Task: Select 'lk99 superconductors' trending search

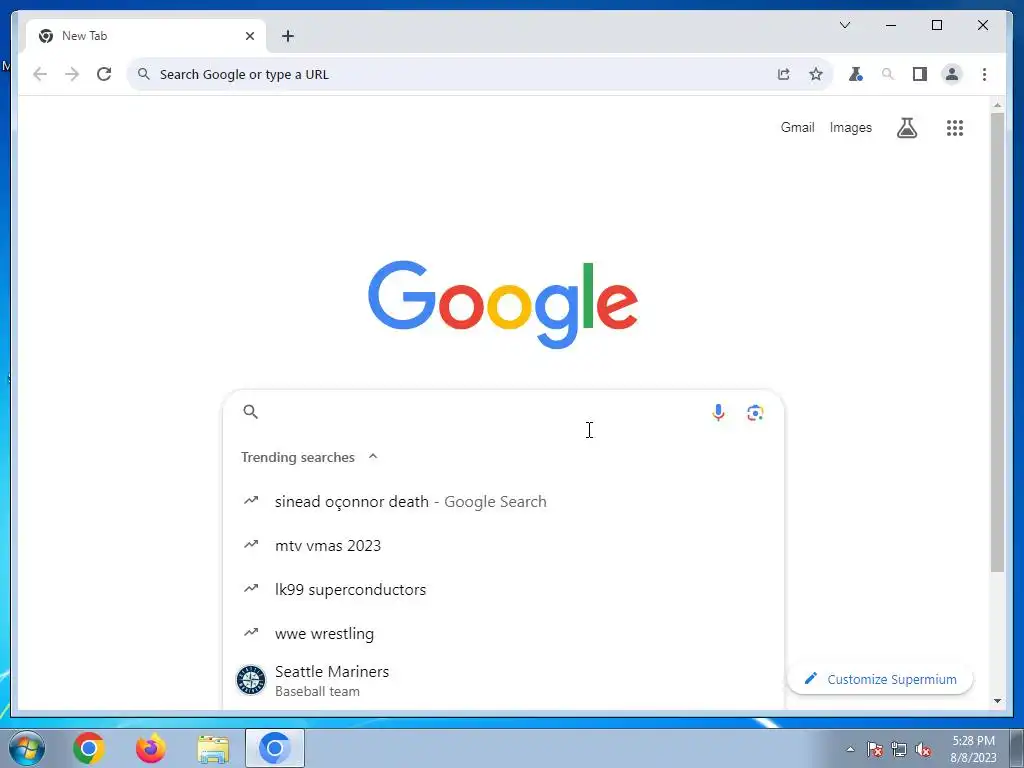Action: 503,589
